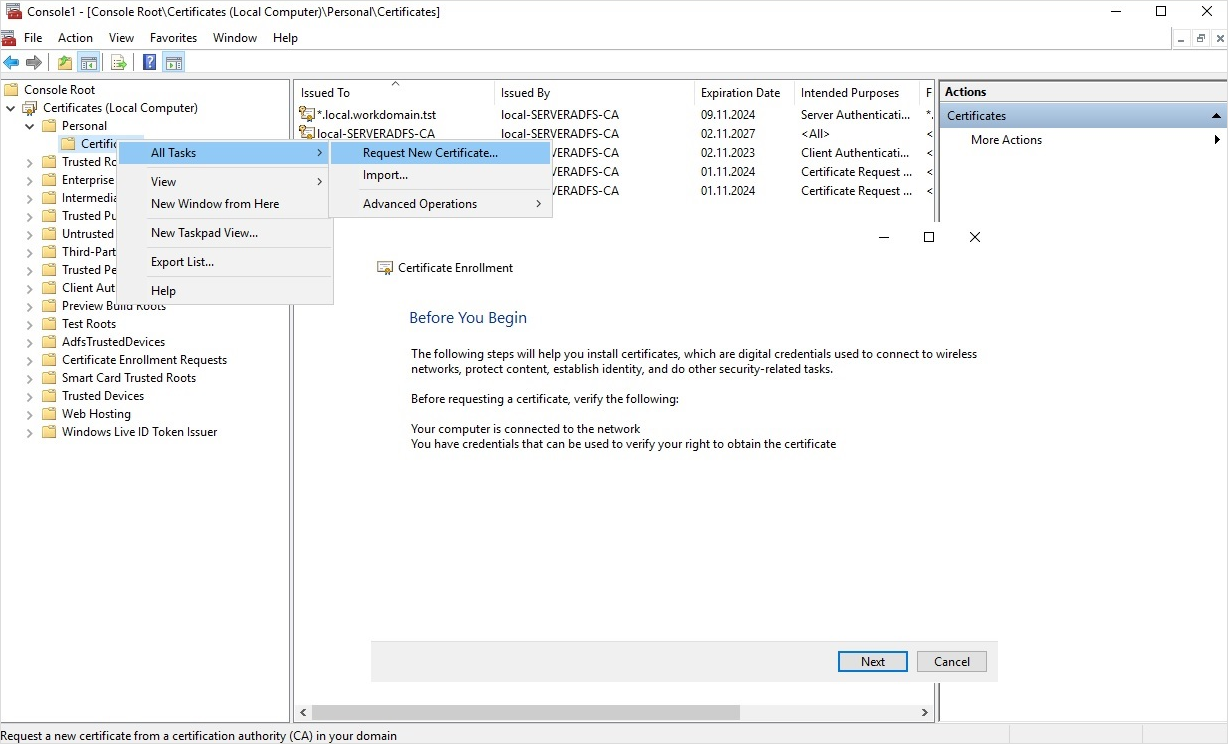Click the MMC toolbox icon beside File
The height and width of the screenshot is (744, 1228).
(8, 38)
